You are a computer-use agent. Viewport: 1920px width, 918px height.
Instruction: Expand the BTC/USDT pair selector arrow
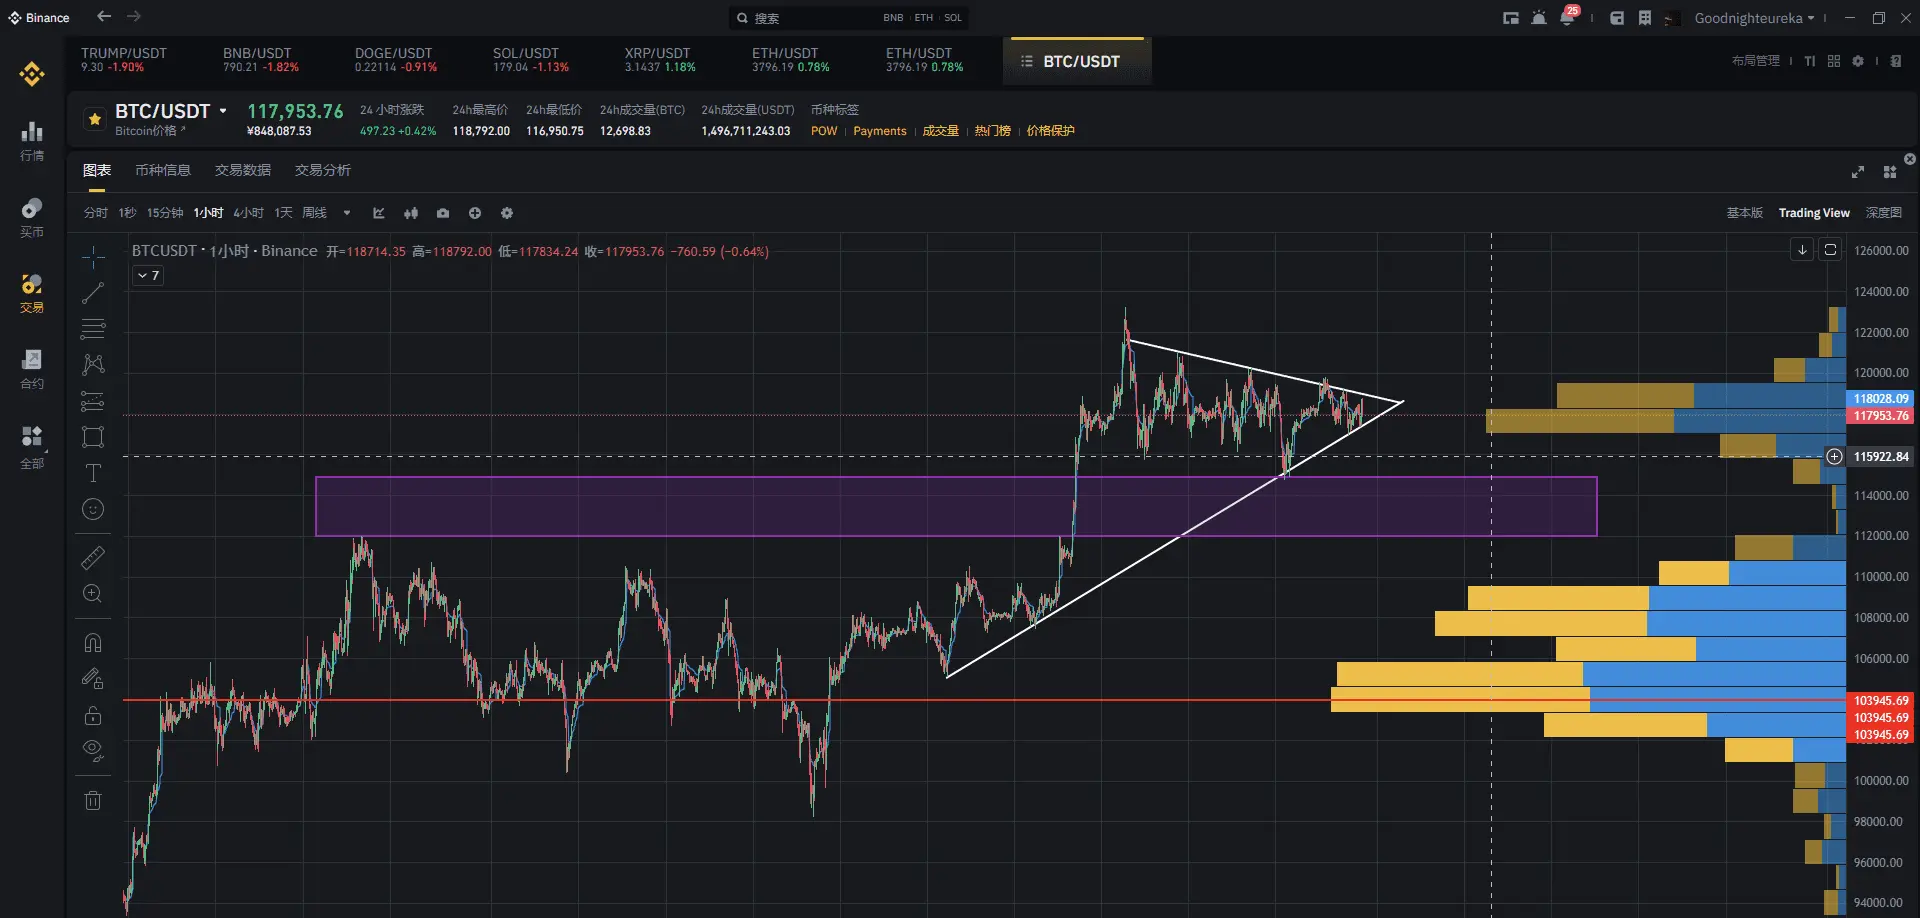pyautogui.click(x=223, y=111)
